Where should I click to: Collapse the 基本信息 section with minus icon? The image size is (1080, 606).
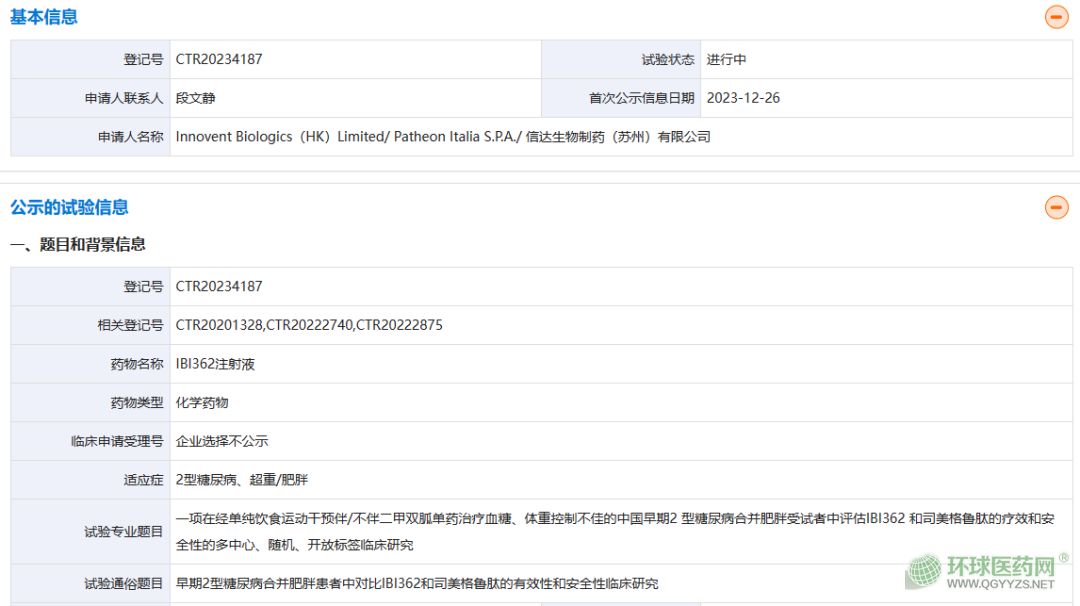pyautogui.click(x=1056, y=17)
